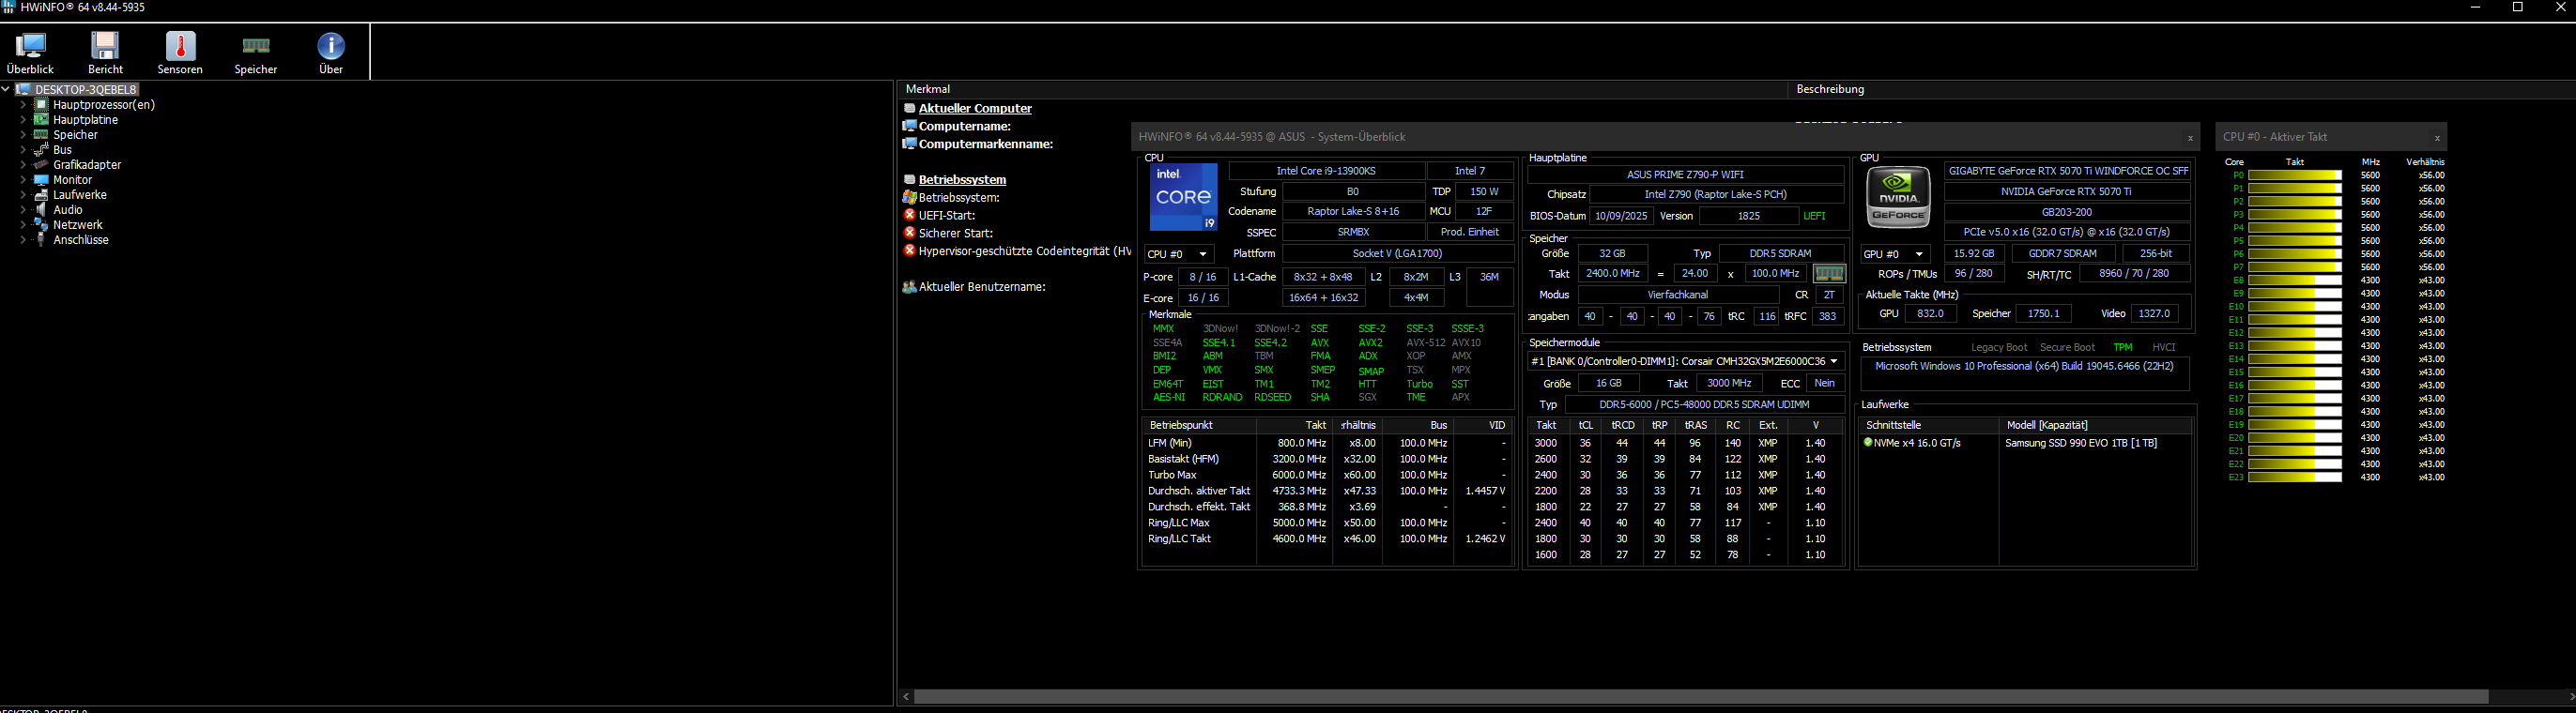Click the P0 core clock bar
2576x713 pixels.
click(x=2295, y=175)
